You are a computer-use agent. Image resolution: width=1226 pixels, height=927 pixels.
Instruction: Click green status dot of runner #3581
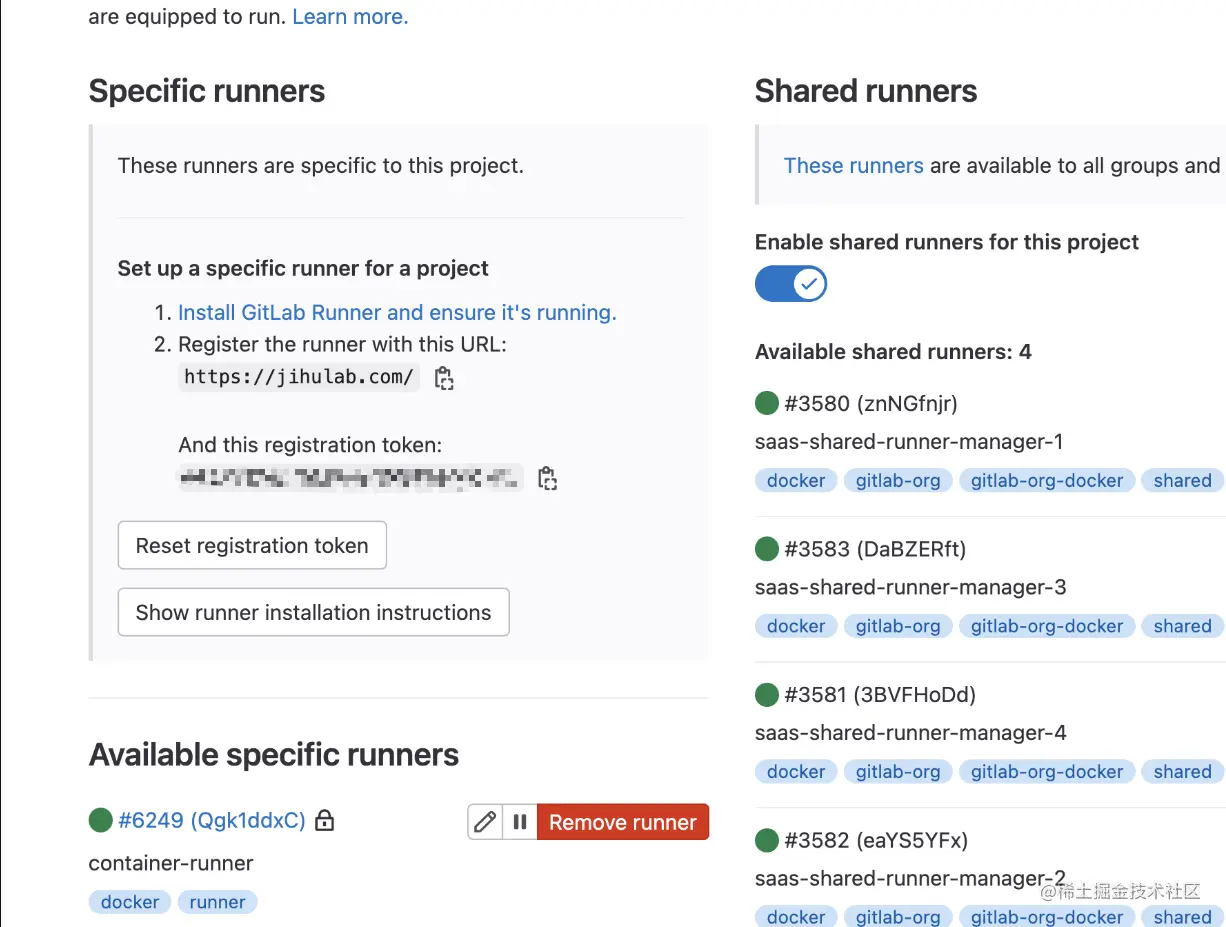[x=767, y=694]
